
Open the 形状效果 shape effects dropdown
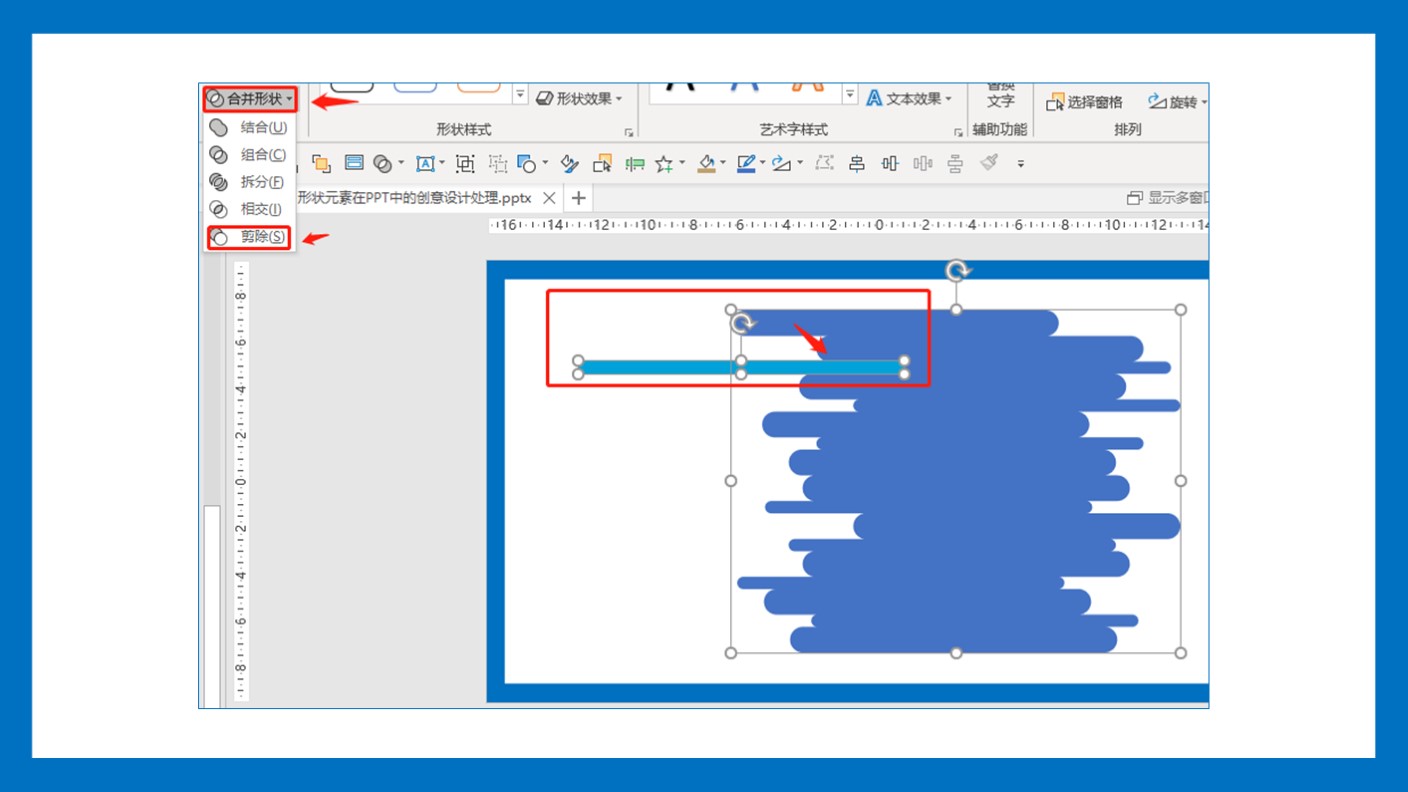(580, 98)
